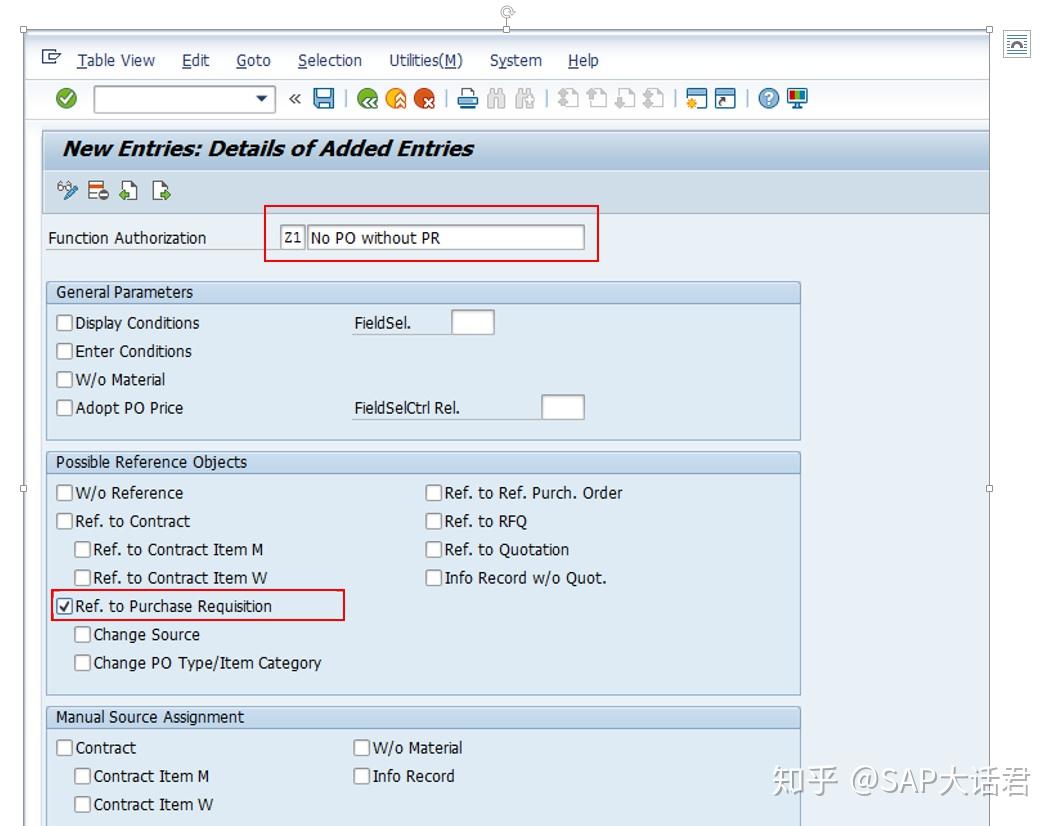Click the menu-bar window icon at the left of Table View
Screen dimensions: 1058x826
(x=51, y=57)
